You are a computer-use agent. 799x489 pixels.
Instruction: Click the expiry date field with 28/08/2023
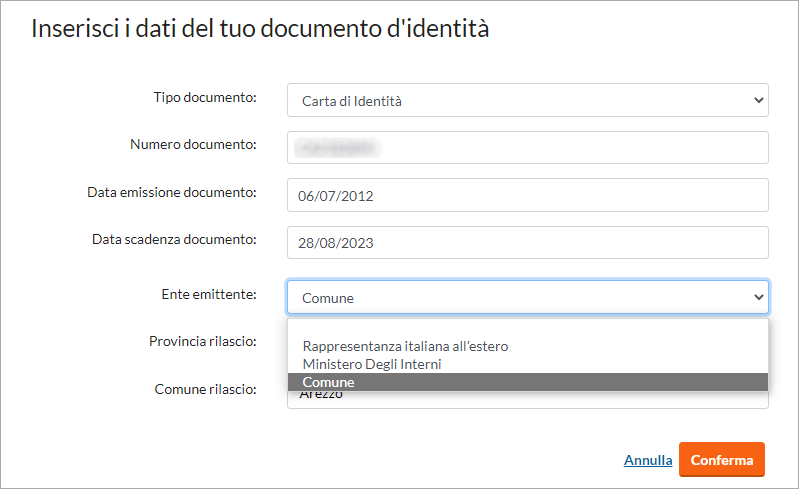[527, 242]
